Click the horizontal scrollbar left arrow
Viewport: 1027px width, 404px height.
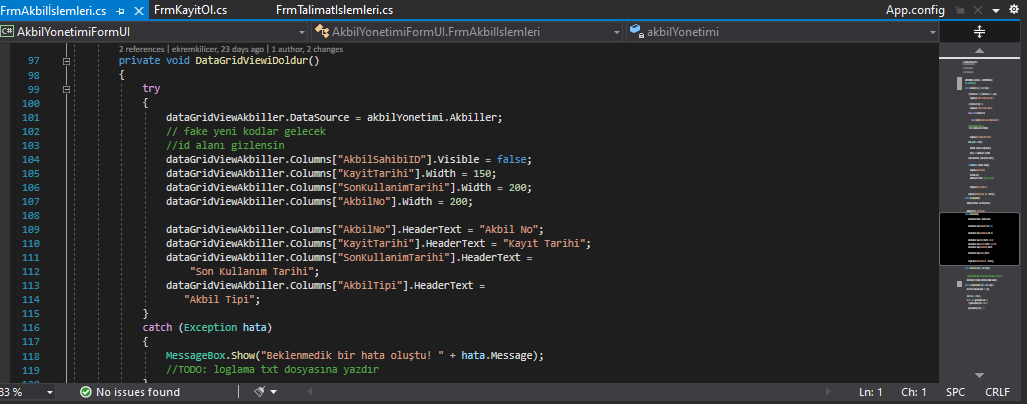click(x=308, y=392)
